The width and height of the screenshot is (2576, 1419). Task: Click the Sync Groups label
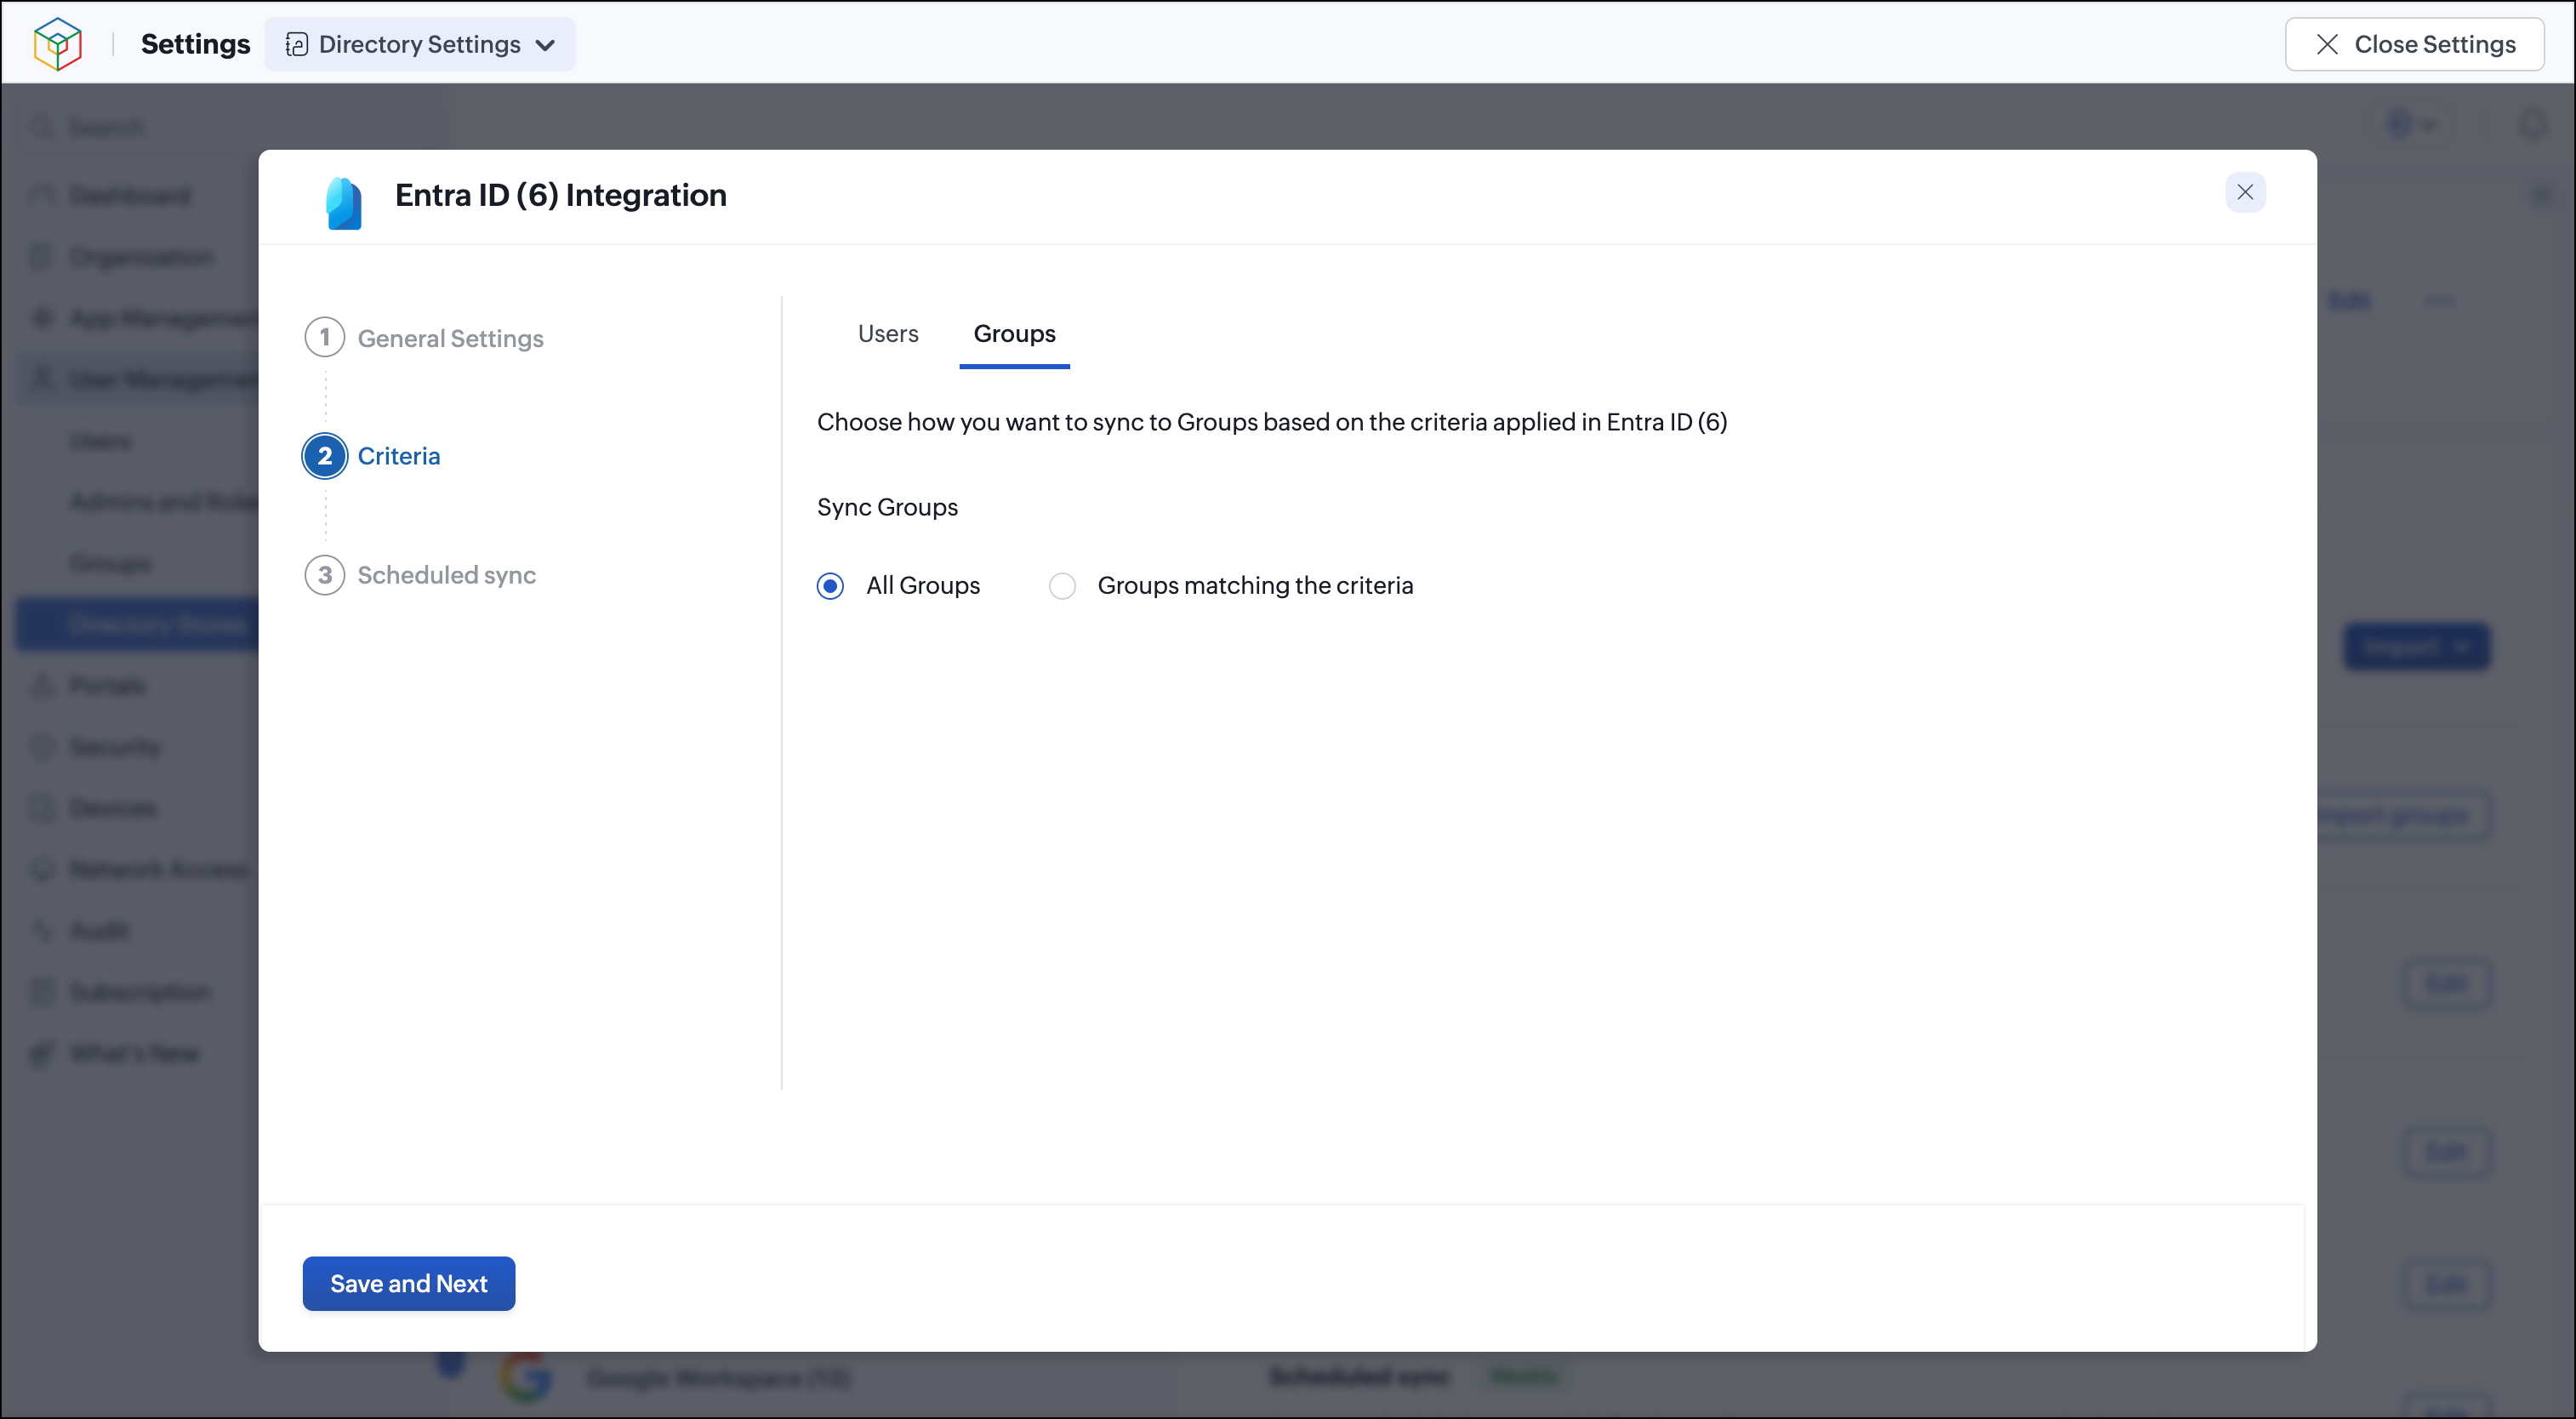click(x=887, y=507)
